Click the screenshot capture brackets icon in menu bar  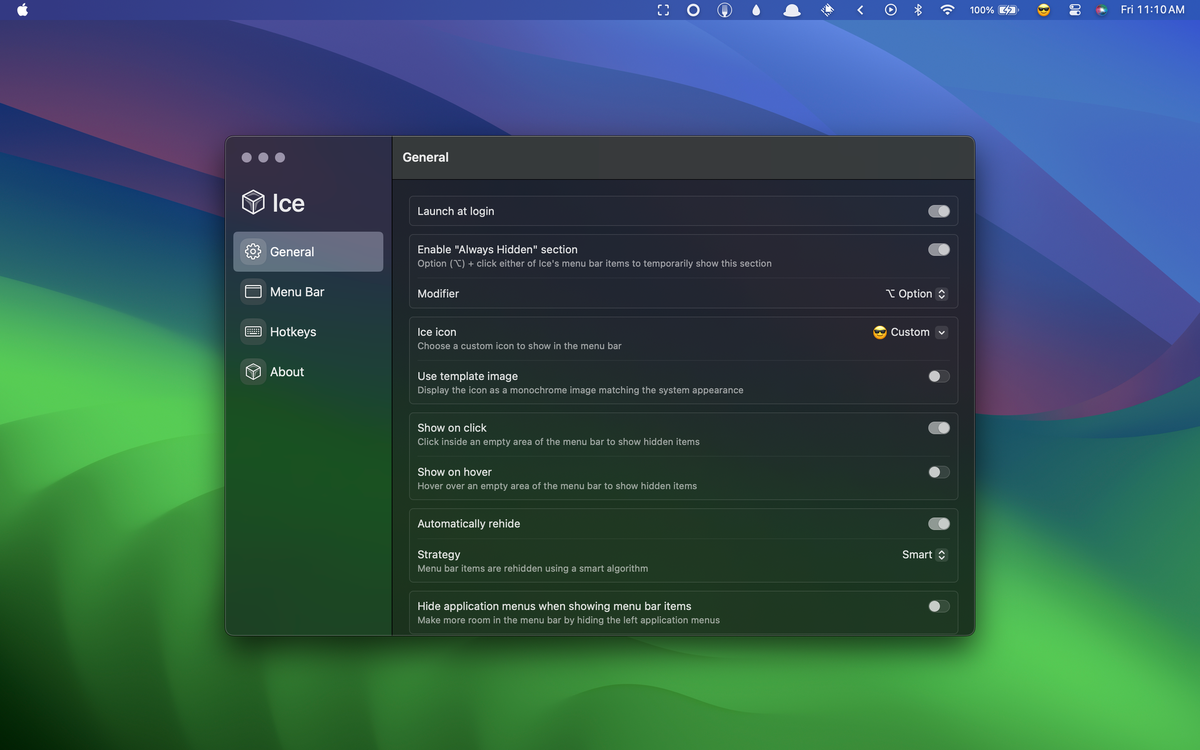(x=662, y=10)
